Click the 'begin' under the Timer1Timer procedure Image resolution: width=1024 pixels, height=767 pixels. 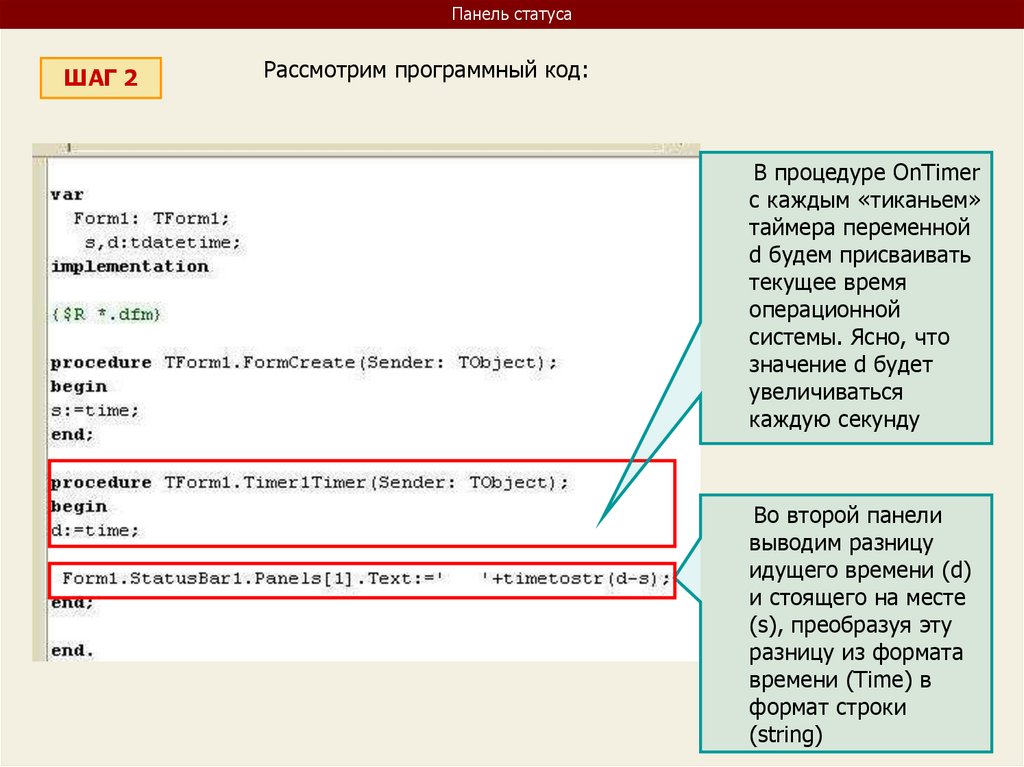[78, 506]
